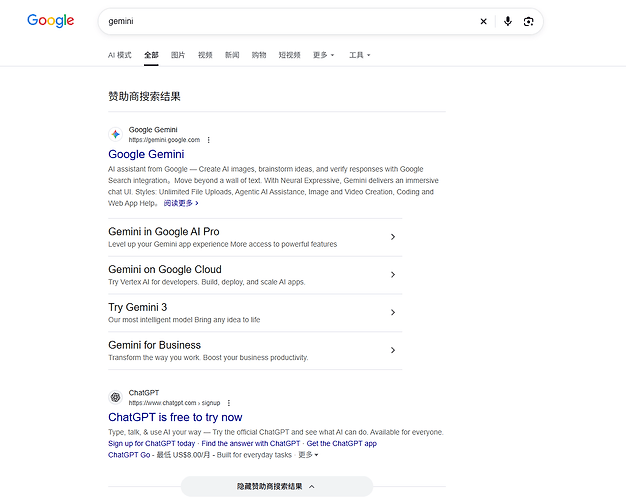The height and width of the screenshot is (499, 626).
Task: Switch to the 购物 tab
Action: pos(259,55)
